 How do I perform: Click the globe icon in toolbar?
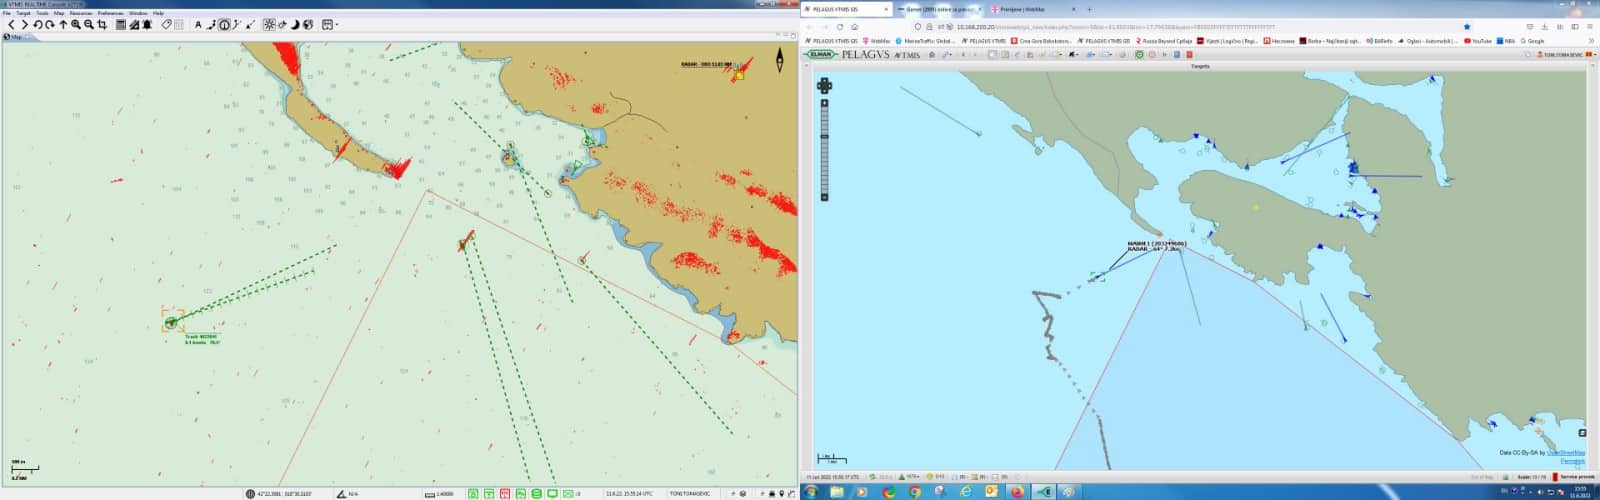[308, 25]
